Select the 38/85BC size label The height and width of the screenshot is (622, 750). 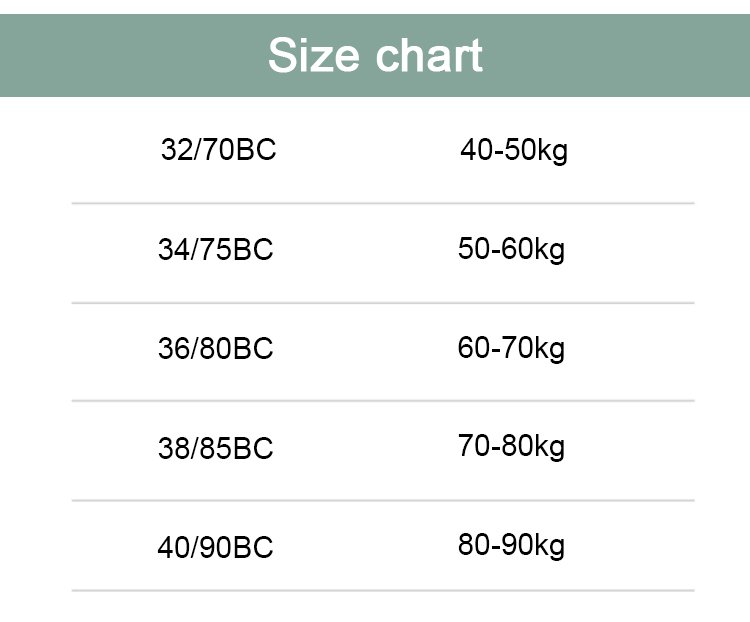click(215, 448)
